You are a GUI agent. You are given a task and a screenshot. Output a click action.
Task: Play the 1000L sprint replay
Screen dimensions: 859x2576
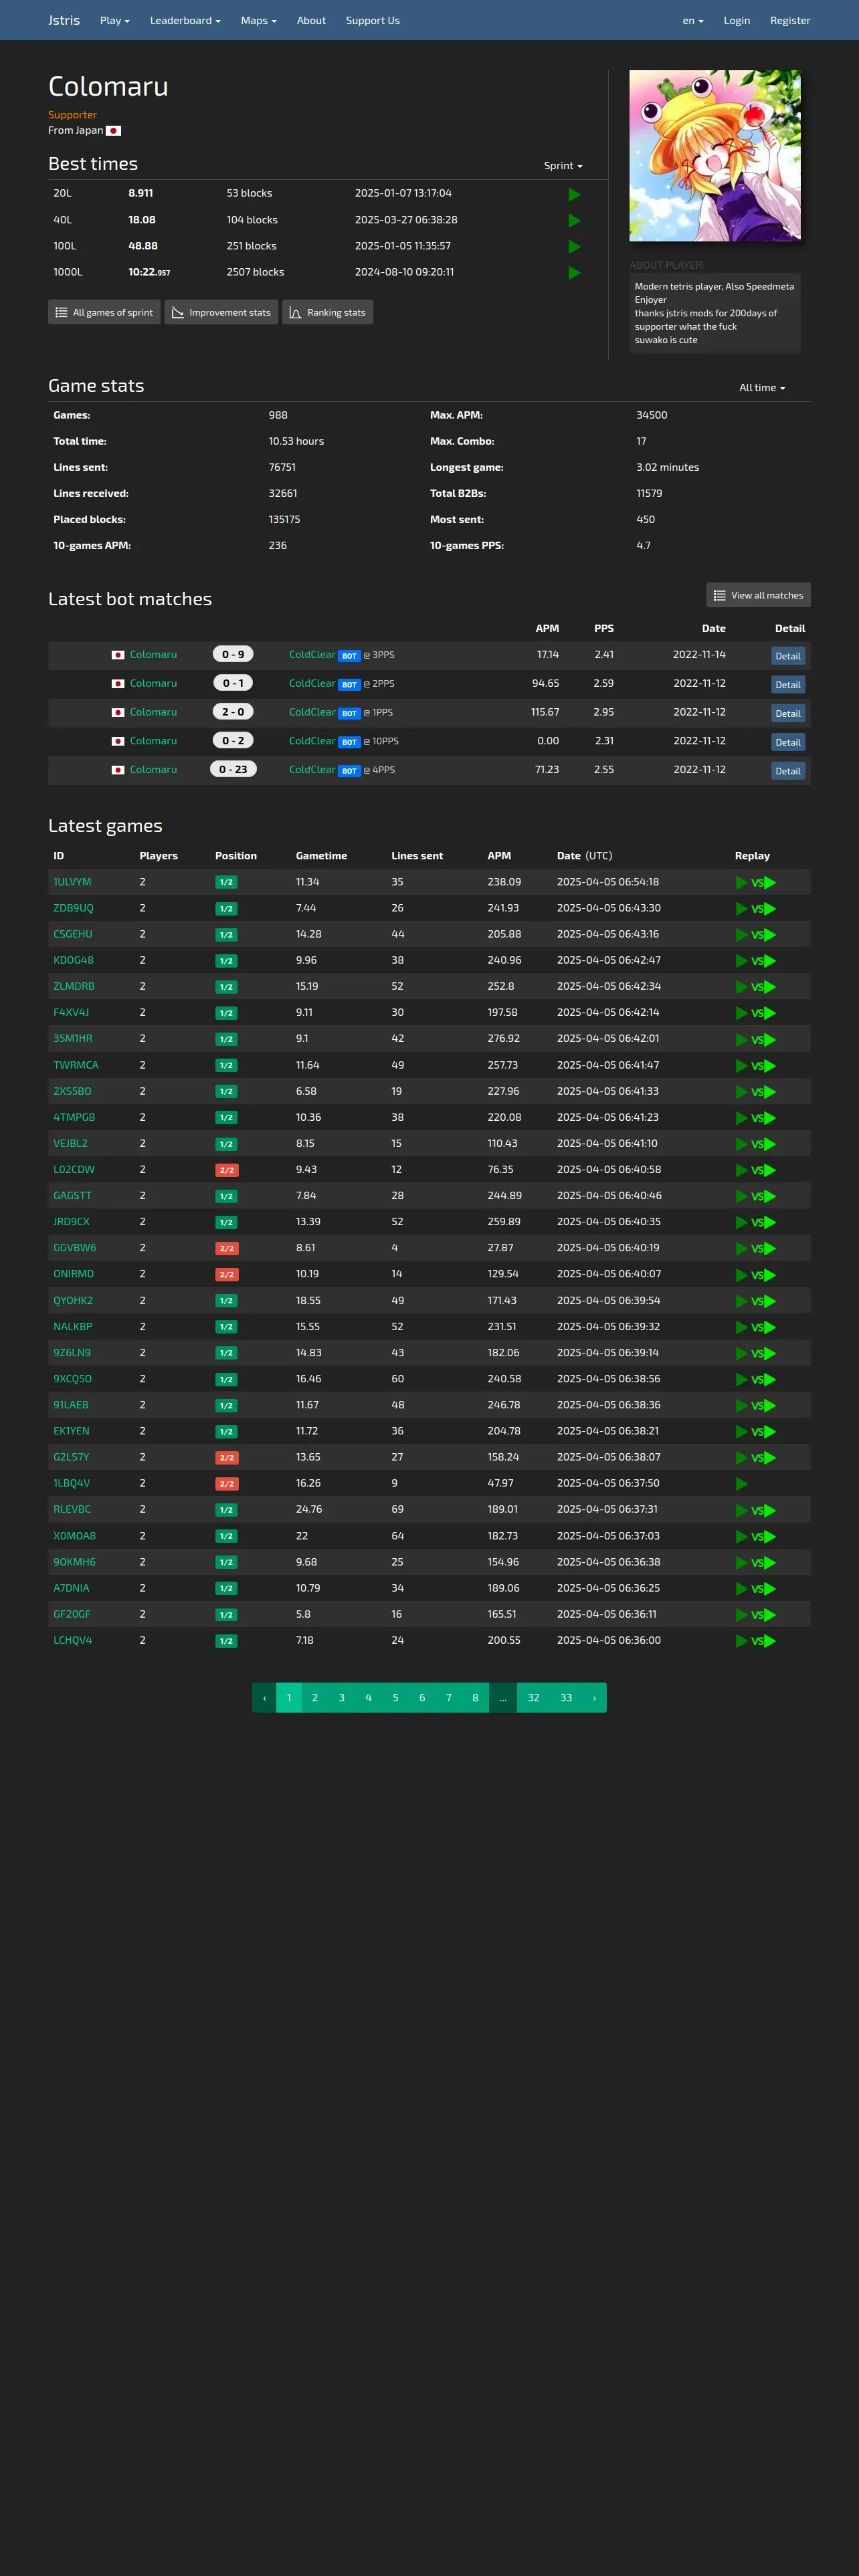point(574,272)
